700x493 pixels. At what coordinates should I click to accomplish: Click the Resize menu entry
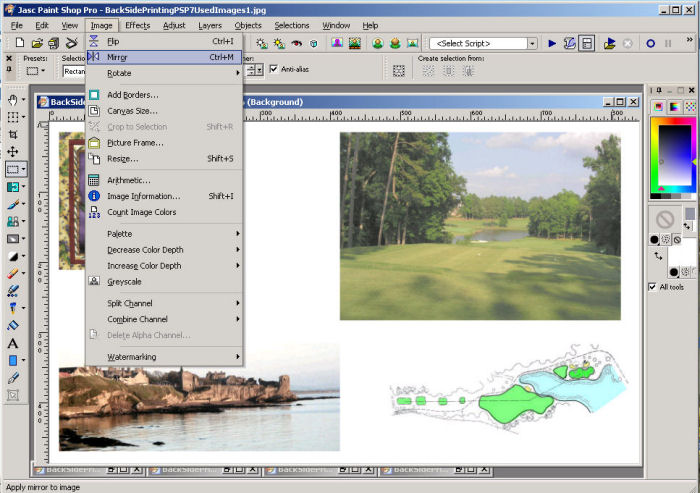122,159
